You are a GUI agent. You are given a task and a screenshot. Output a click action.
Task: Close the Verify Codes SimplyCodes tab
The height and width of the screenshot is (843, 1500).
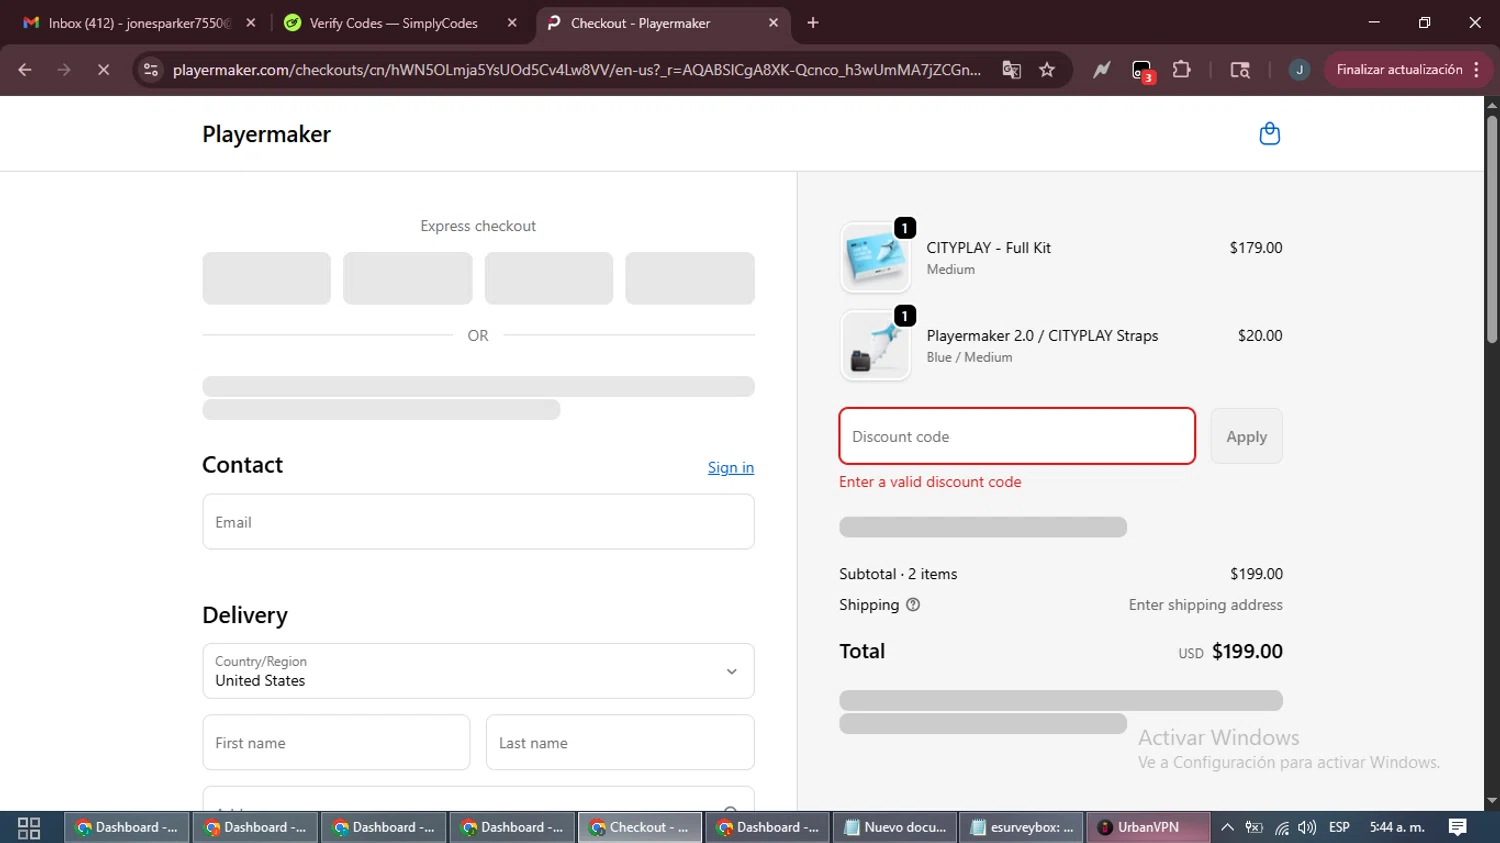click(512, 23)
